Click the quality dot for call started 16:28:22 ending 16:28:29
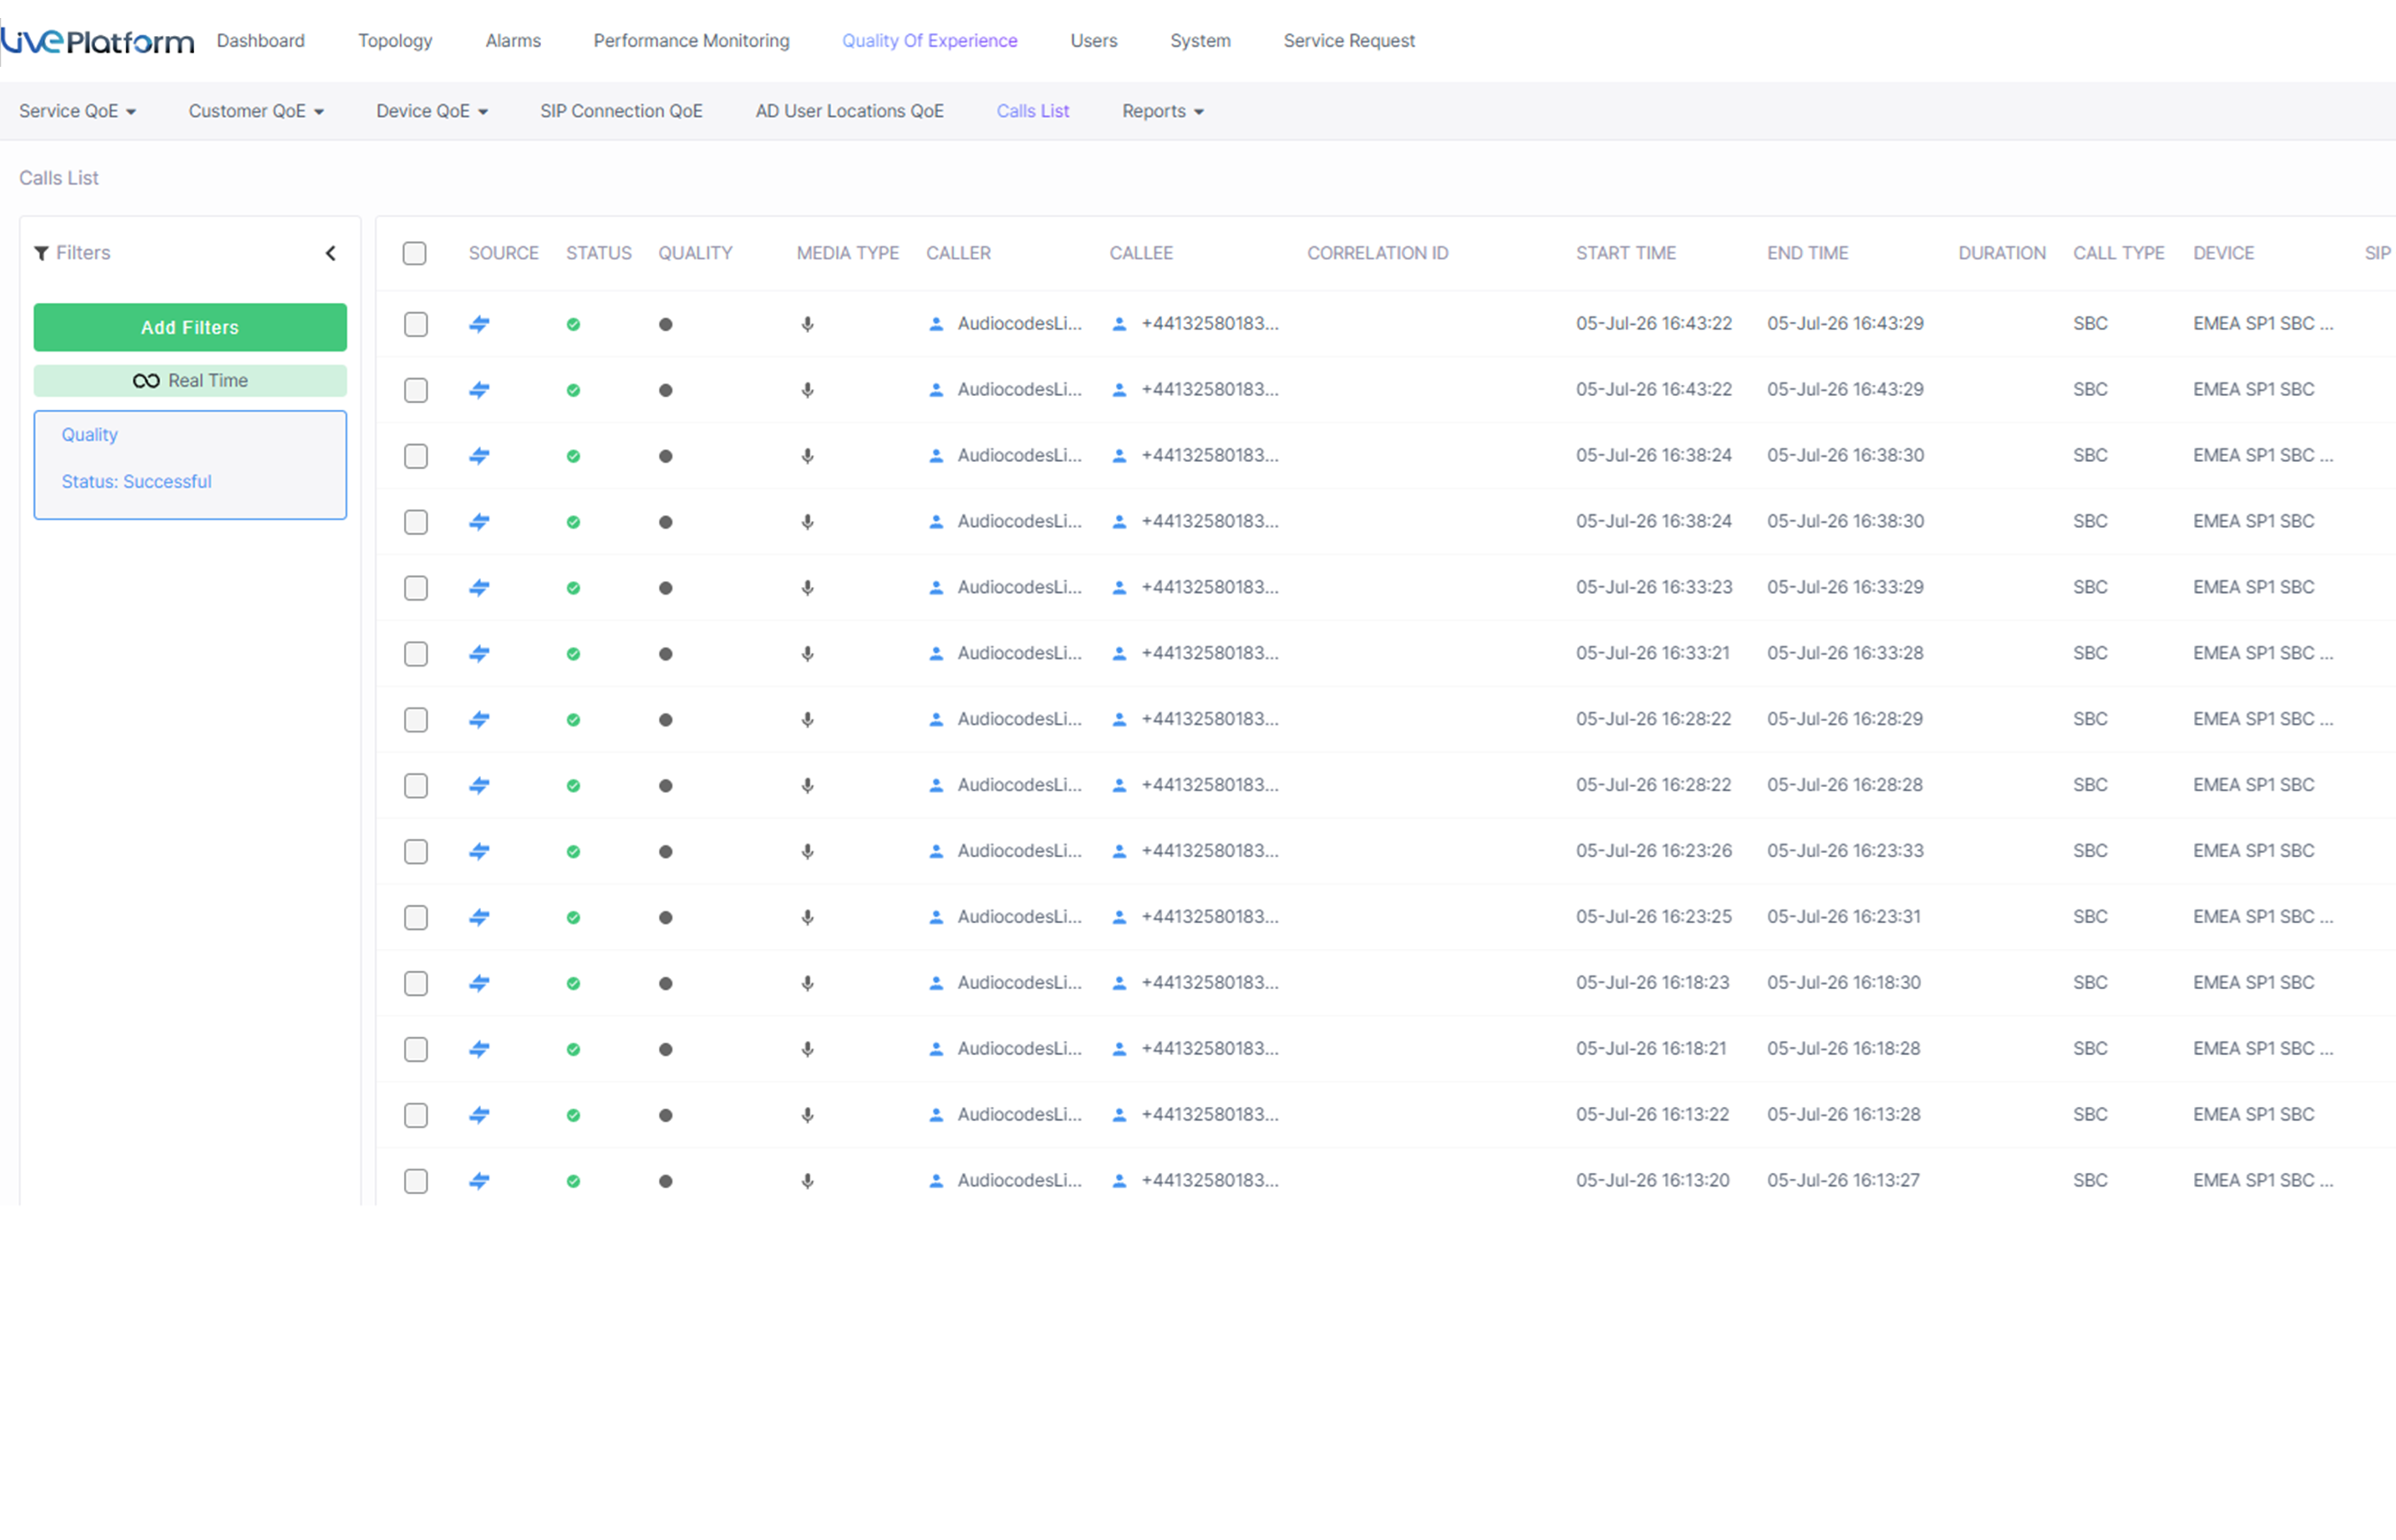 [666, 720]
